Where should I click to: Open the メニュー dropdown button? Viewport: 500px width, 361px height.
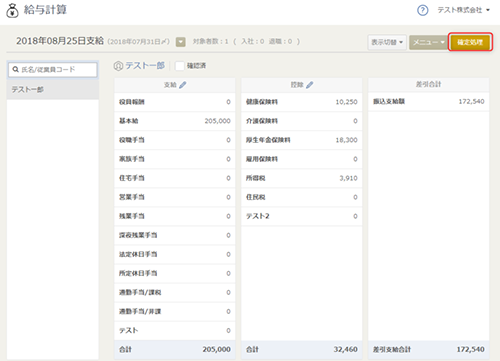click(x=428, y=42)
